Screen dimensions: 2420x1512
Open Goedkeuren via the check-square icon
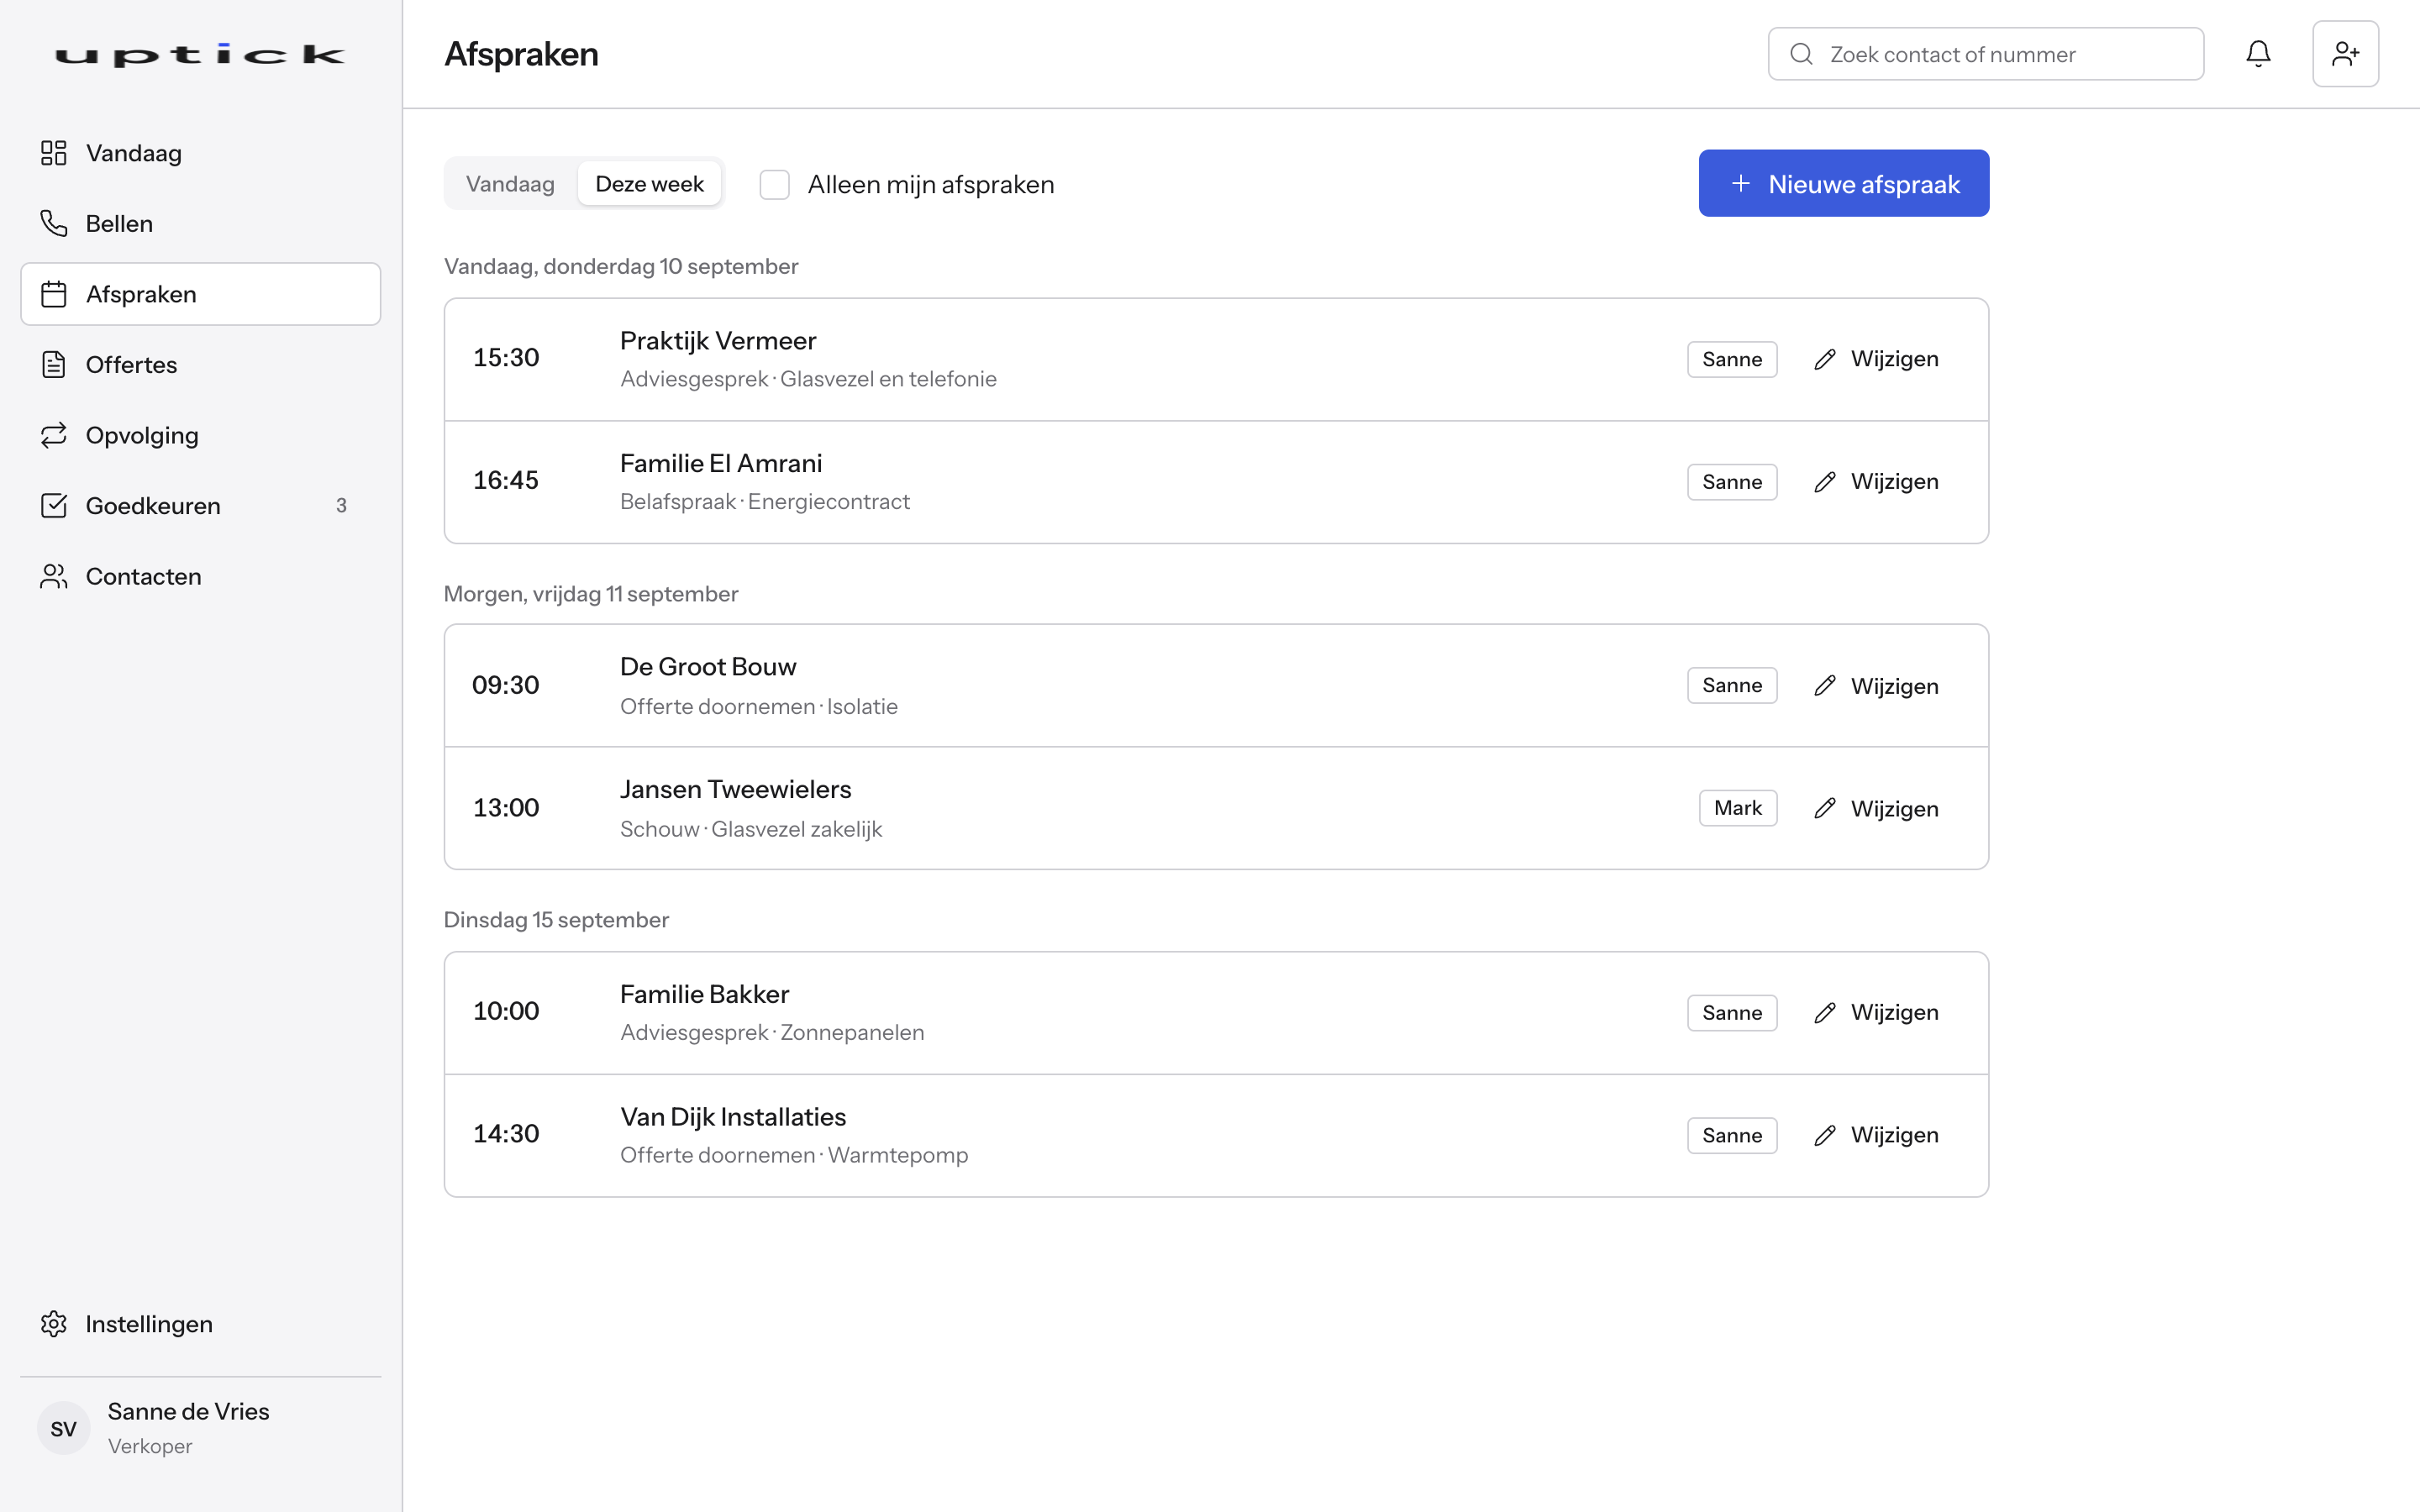pos(54,505)
